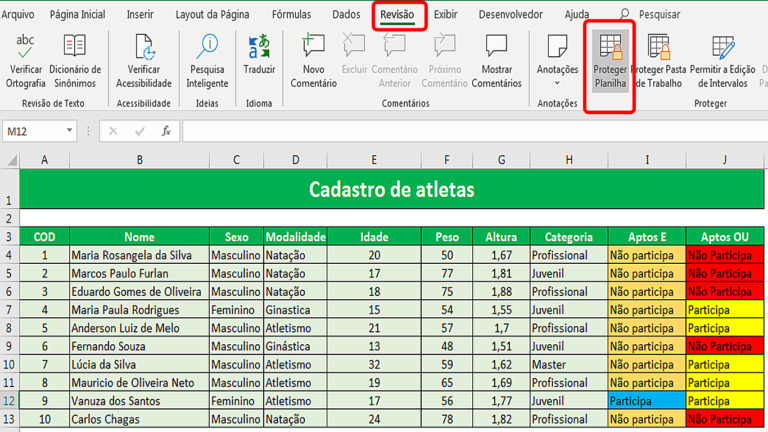Go to Comentário Anterior
Viewport: 768px width, 432px height.
point(394,61)
